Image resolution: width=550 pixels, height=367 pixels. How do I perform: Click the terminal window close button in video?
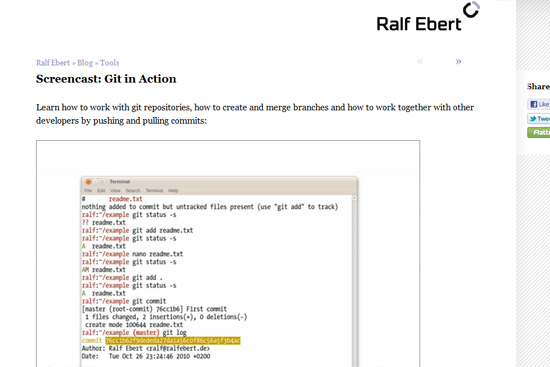[88, 181]
